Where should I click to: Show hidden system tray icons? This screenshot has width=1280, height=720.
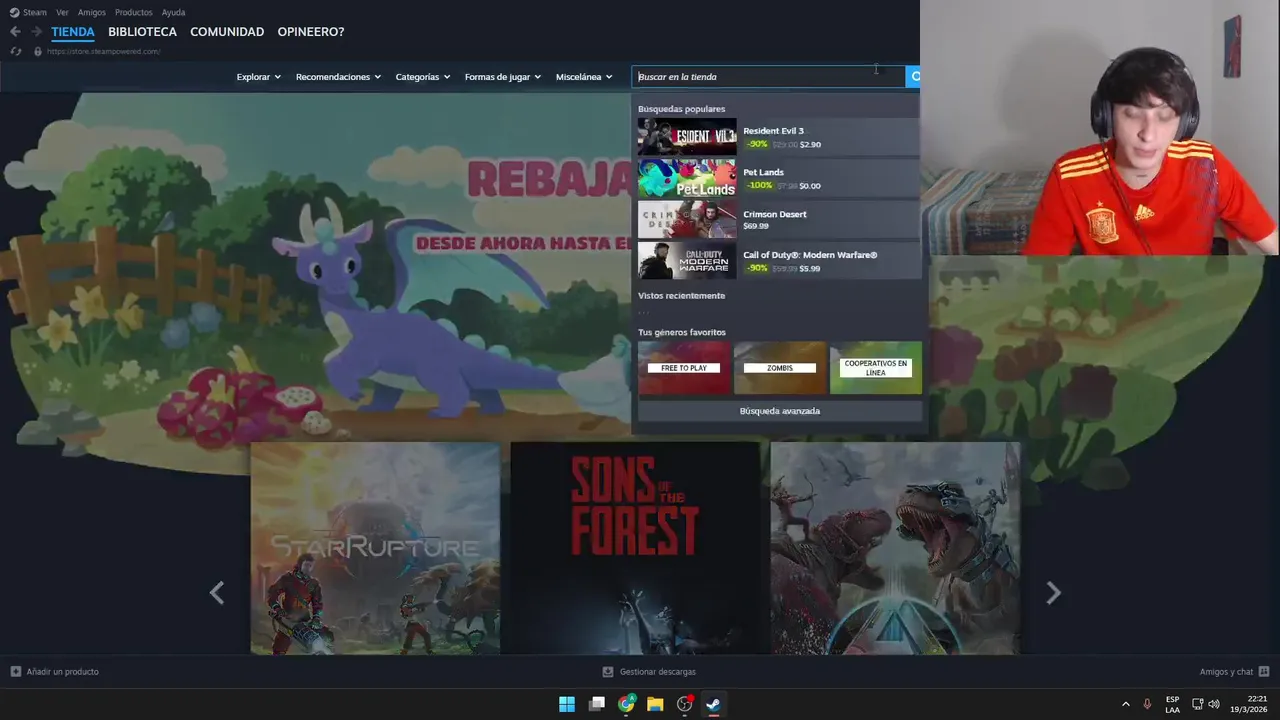[x=1125, y=704]
